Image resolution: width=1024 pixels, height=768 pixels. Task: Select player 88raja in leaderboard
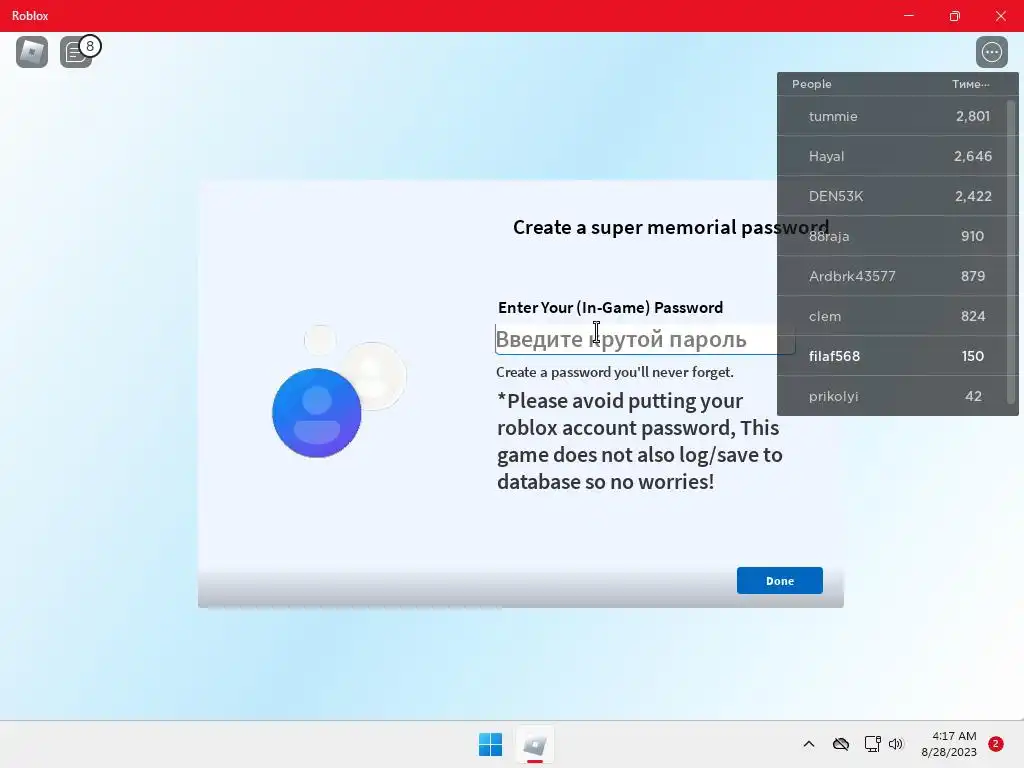coord(892,236)
